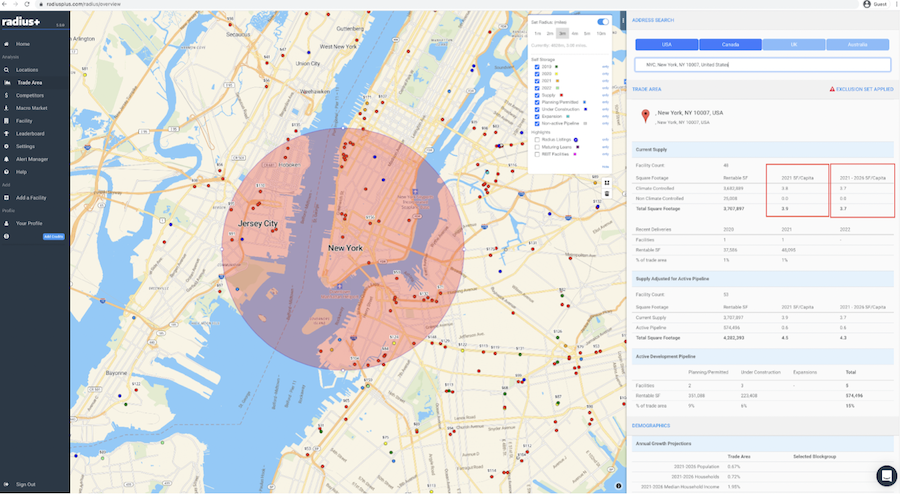Click the Supply red legend swatch
This screenshot has height=494, width=900.
561,95
